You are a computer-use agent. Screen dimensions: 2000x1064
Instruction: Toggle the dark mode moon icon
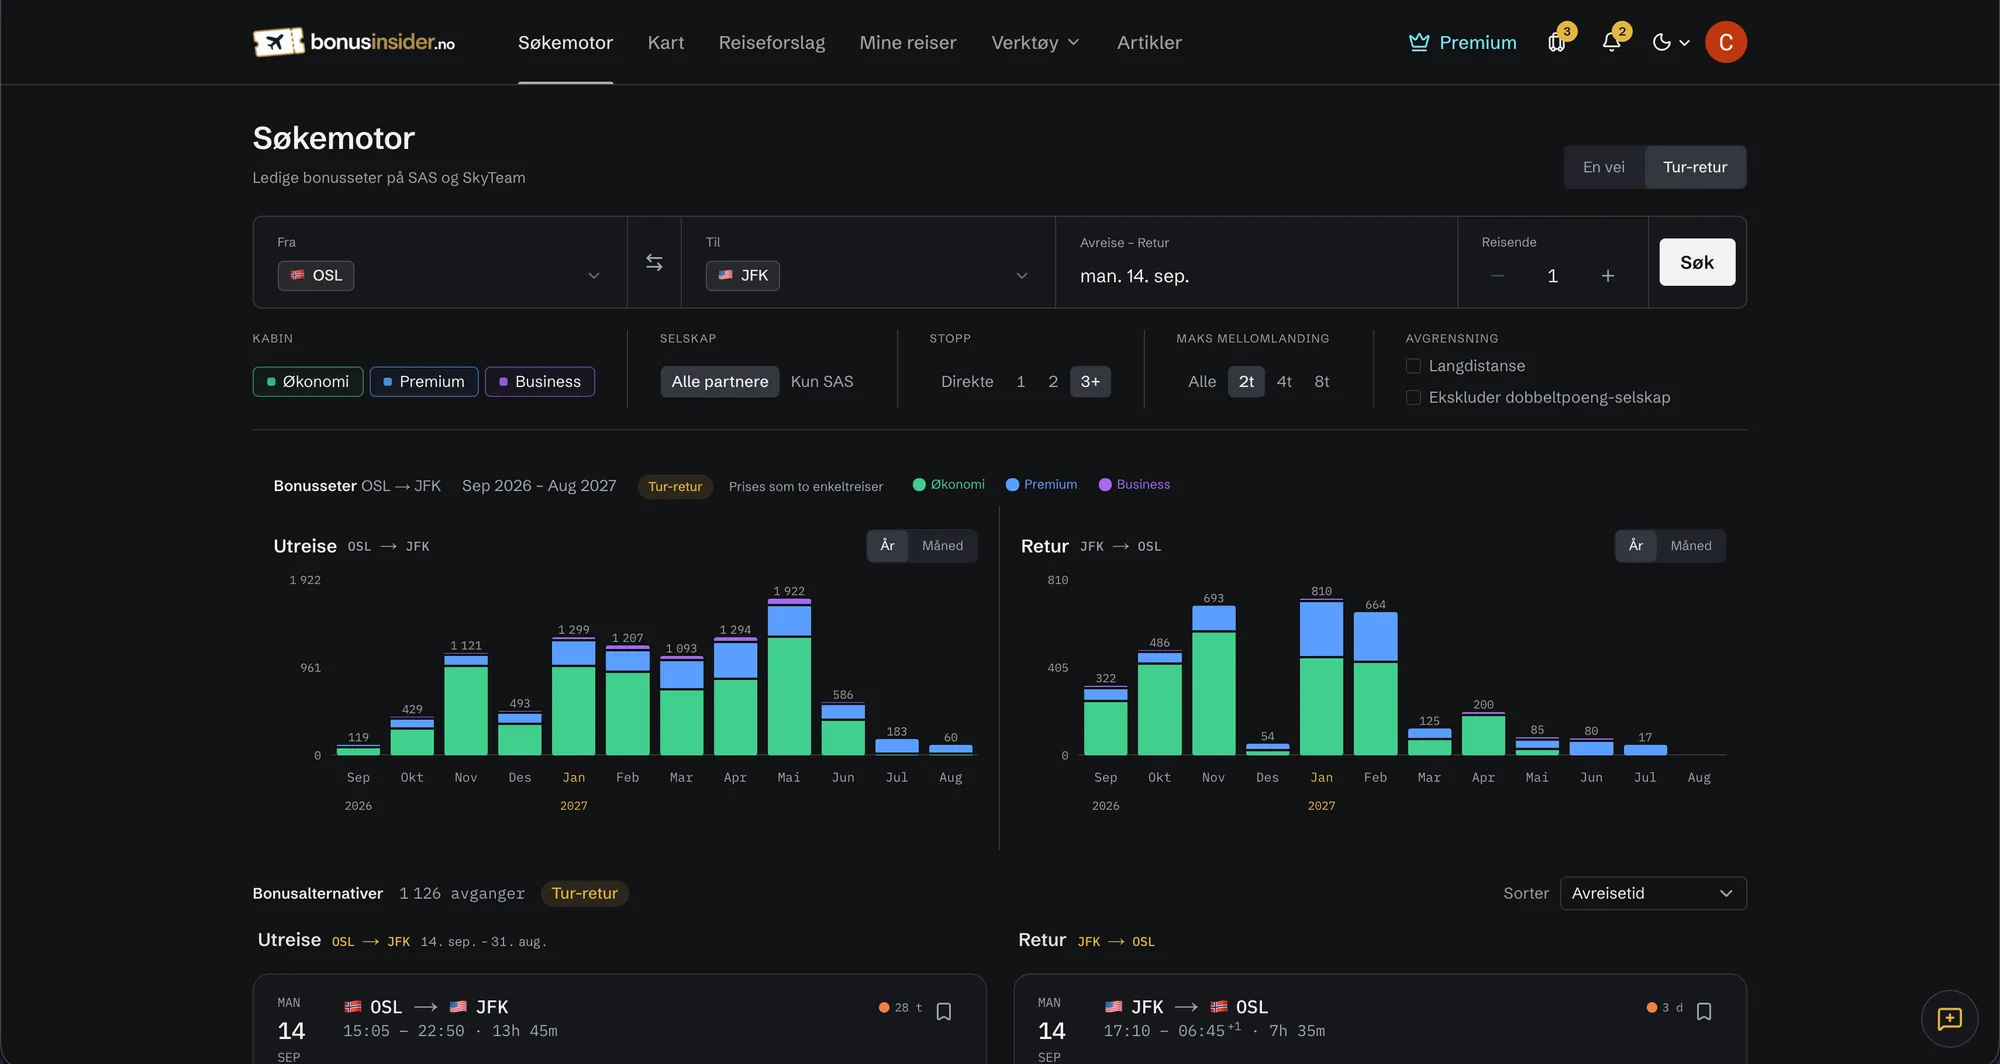tap(1662, 42)
